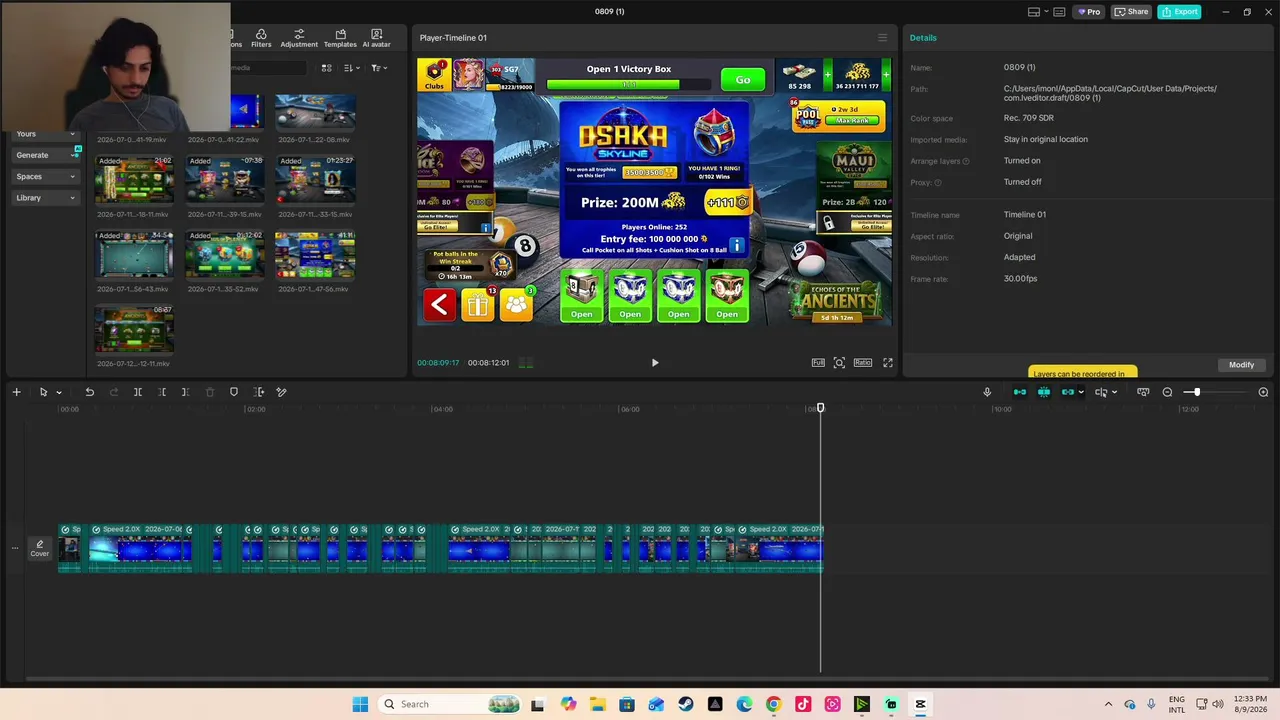This screenshot has width=1280, height=720.
Task: Click the player snapshot focus icon
Action: click(x=839, y=363)
